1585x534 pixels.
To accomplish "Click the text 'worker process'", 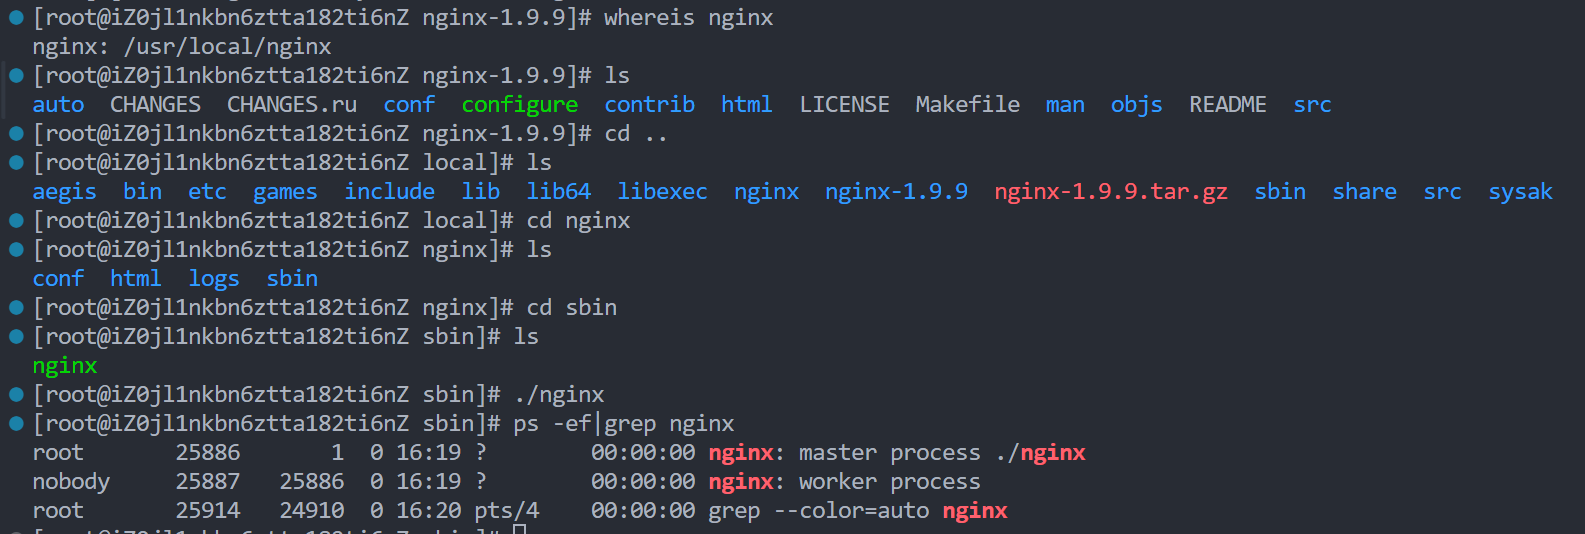I will pos(890,482).
